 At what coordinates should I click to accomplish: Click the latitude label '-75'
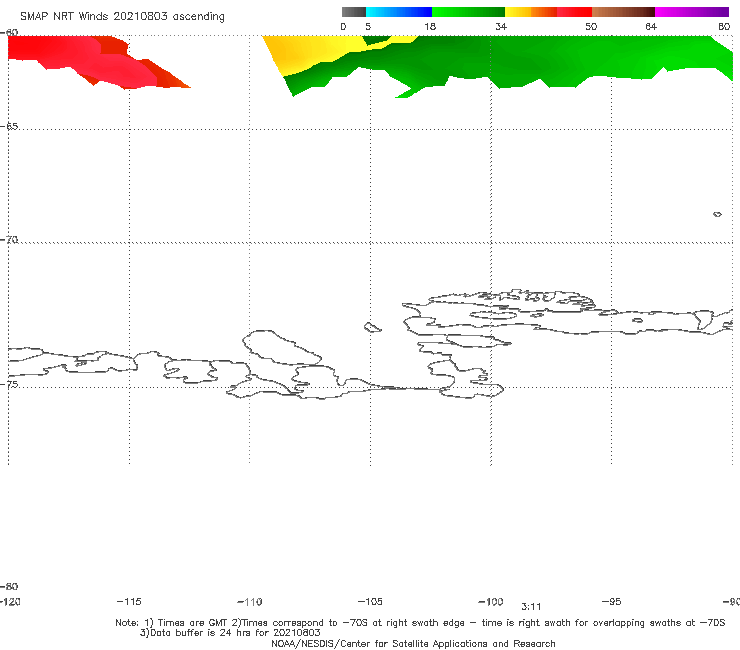coord(9,384)
